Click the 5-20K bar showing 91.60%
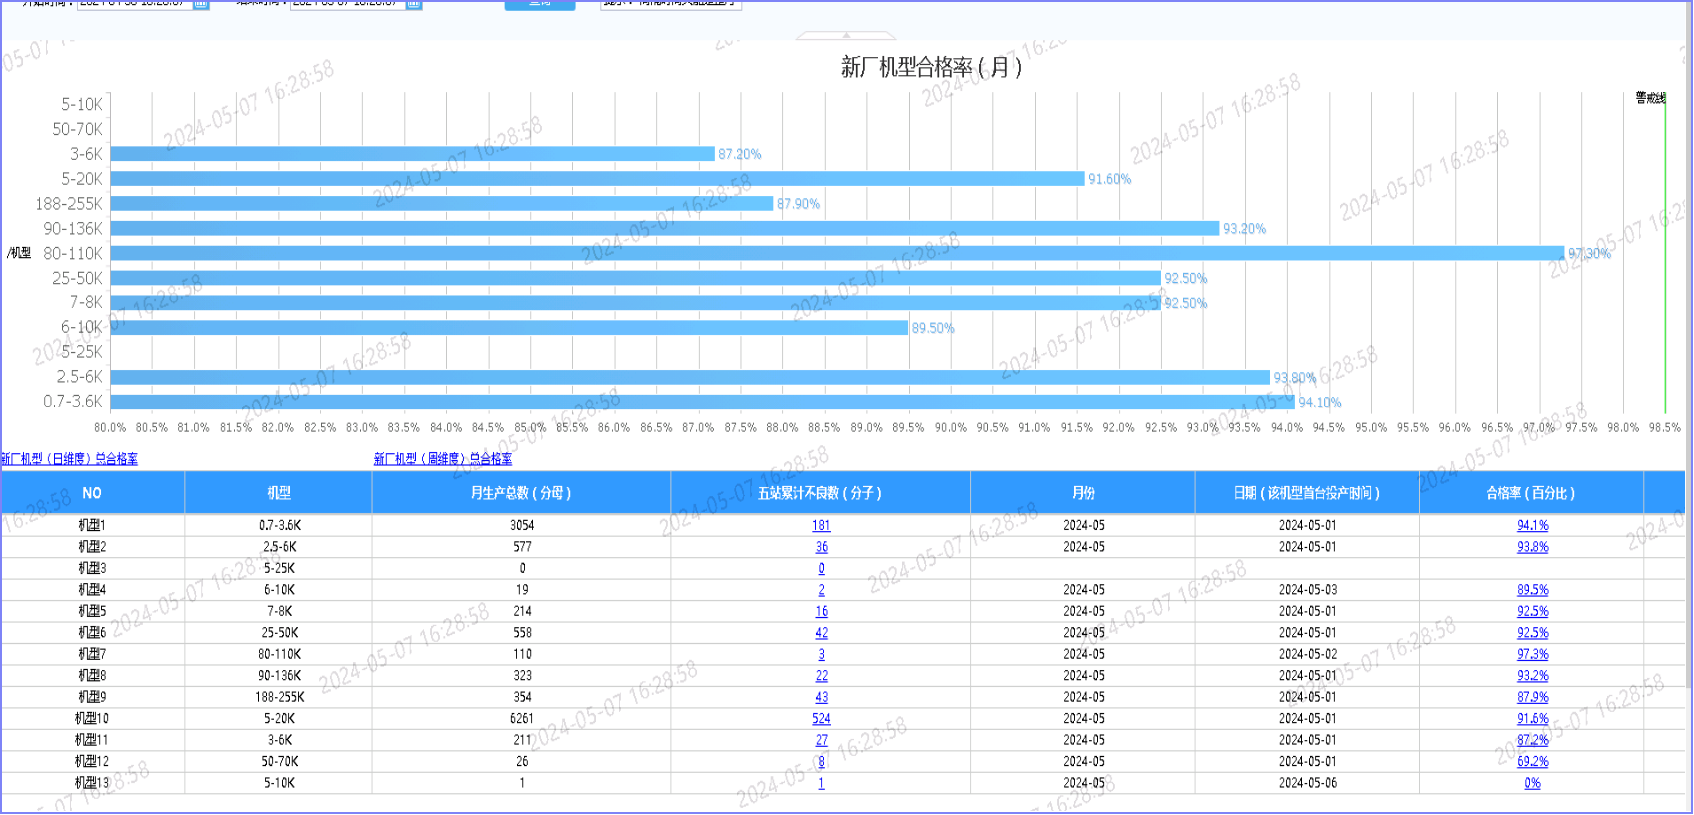1694x815 pixels. click(x=597, y=179)
